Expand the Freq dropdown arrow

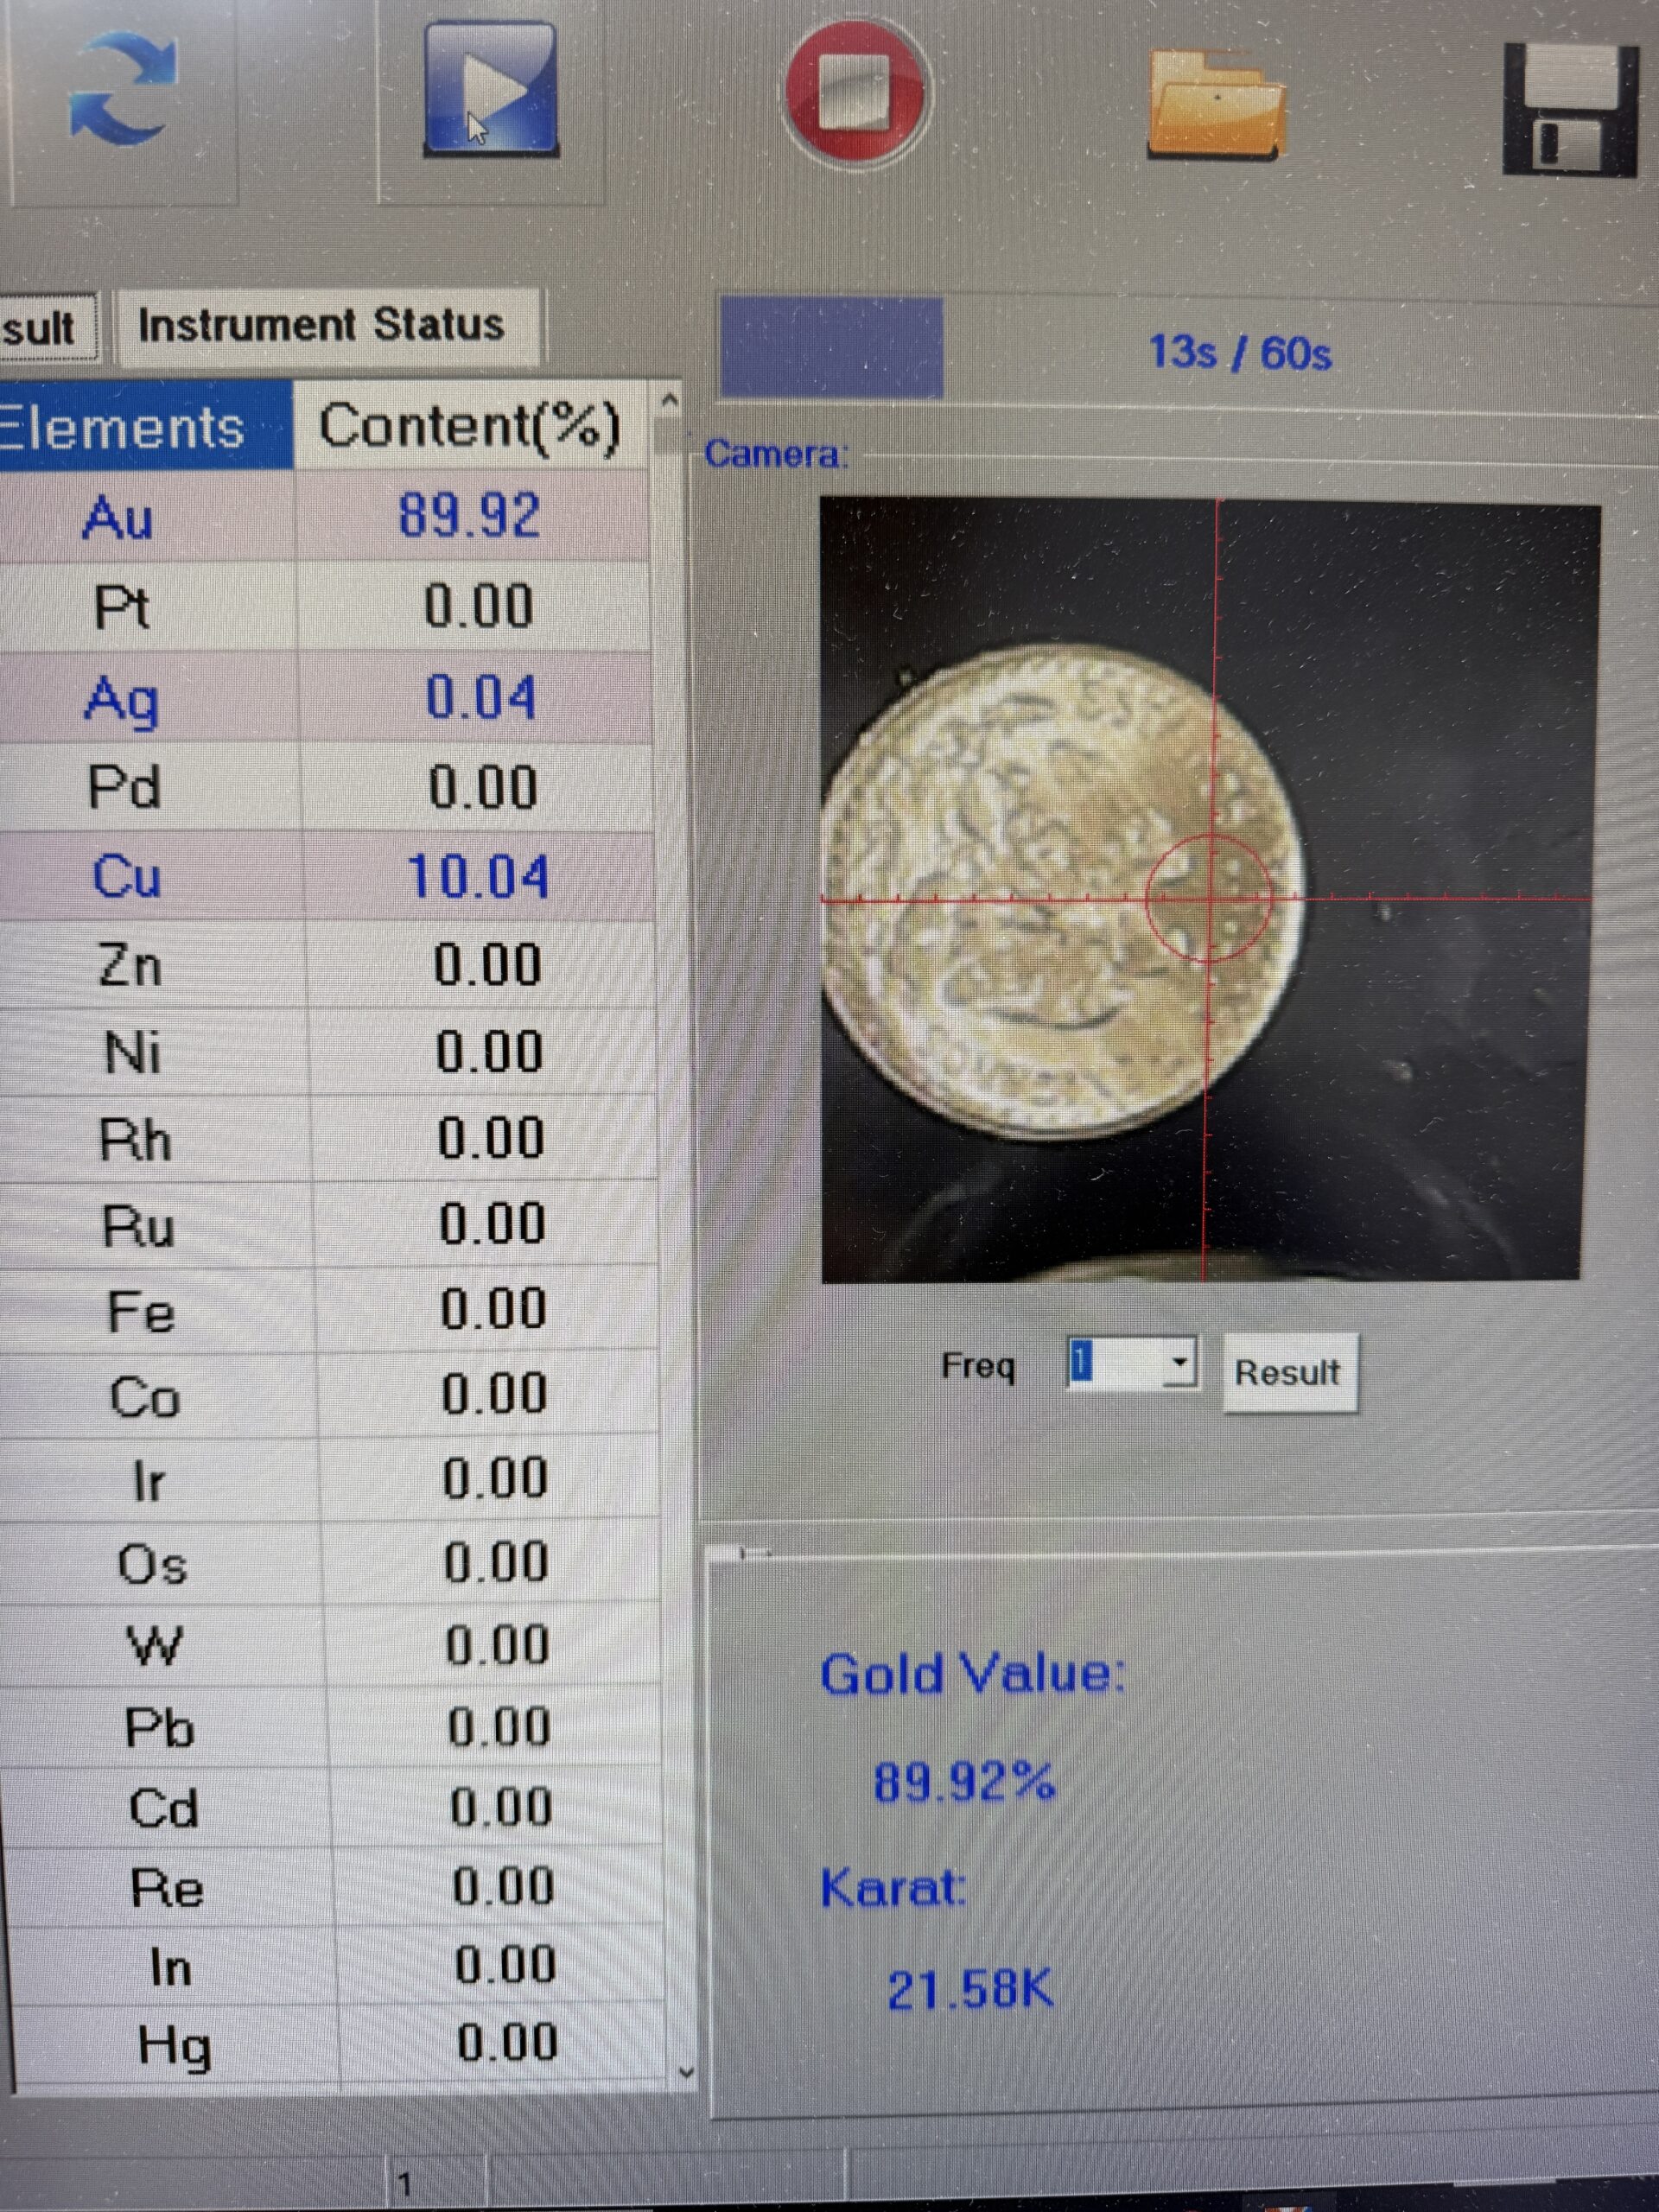(1181, 1364)
